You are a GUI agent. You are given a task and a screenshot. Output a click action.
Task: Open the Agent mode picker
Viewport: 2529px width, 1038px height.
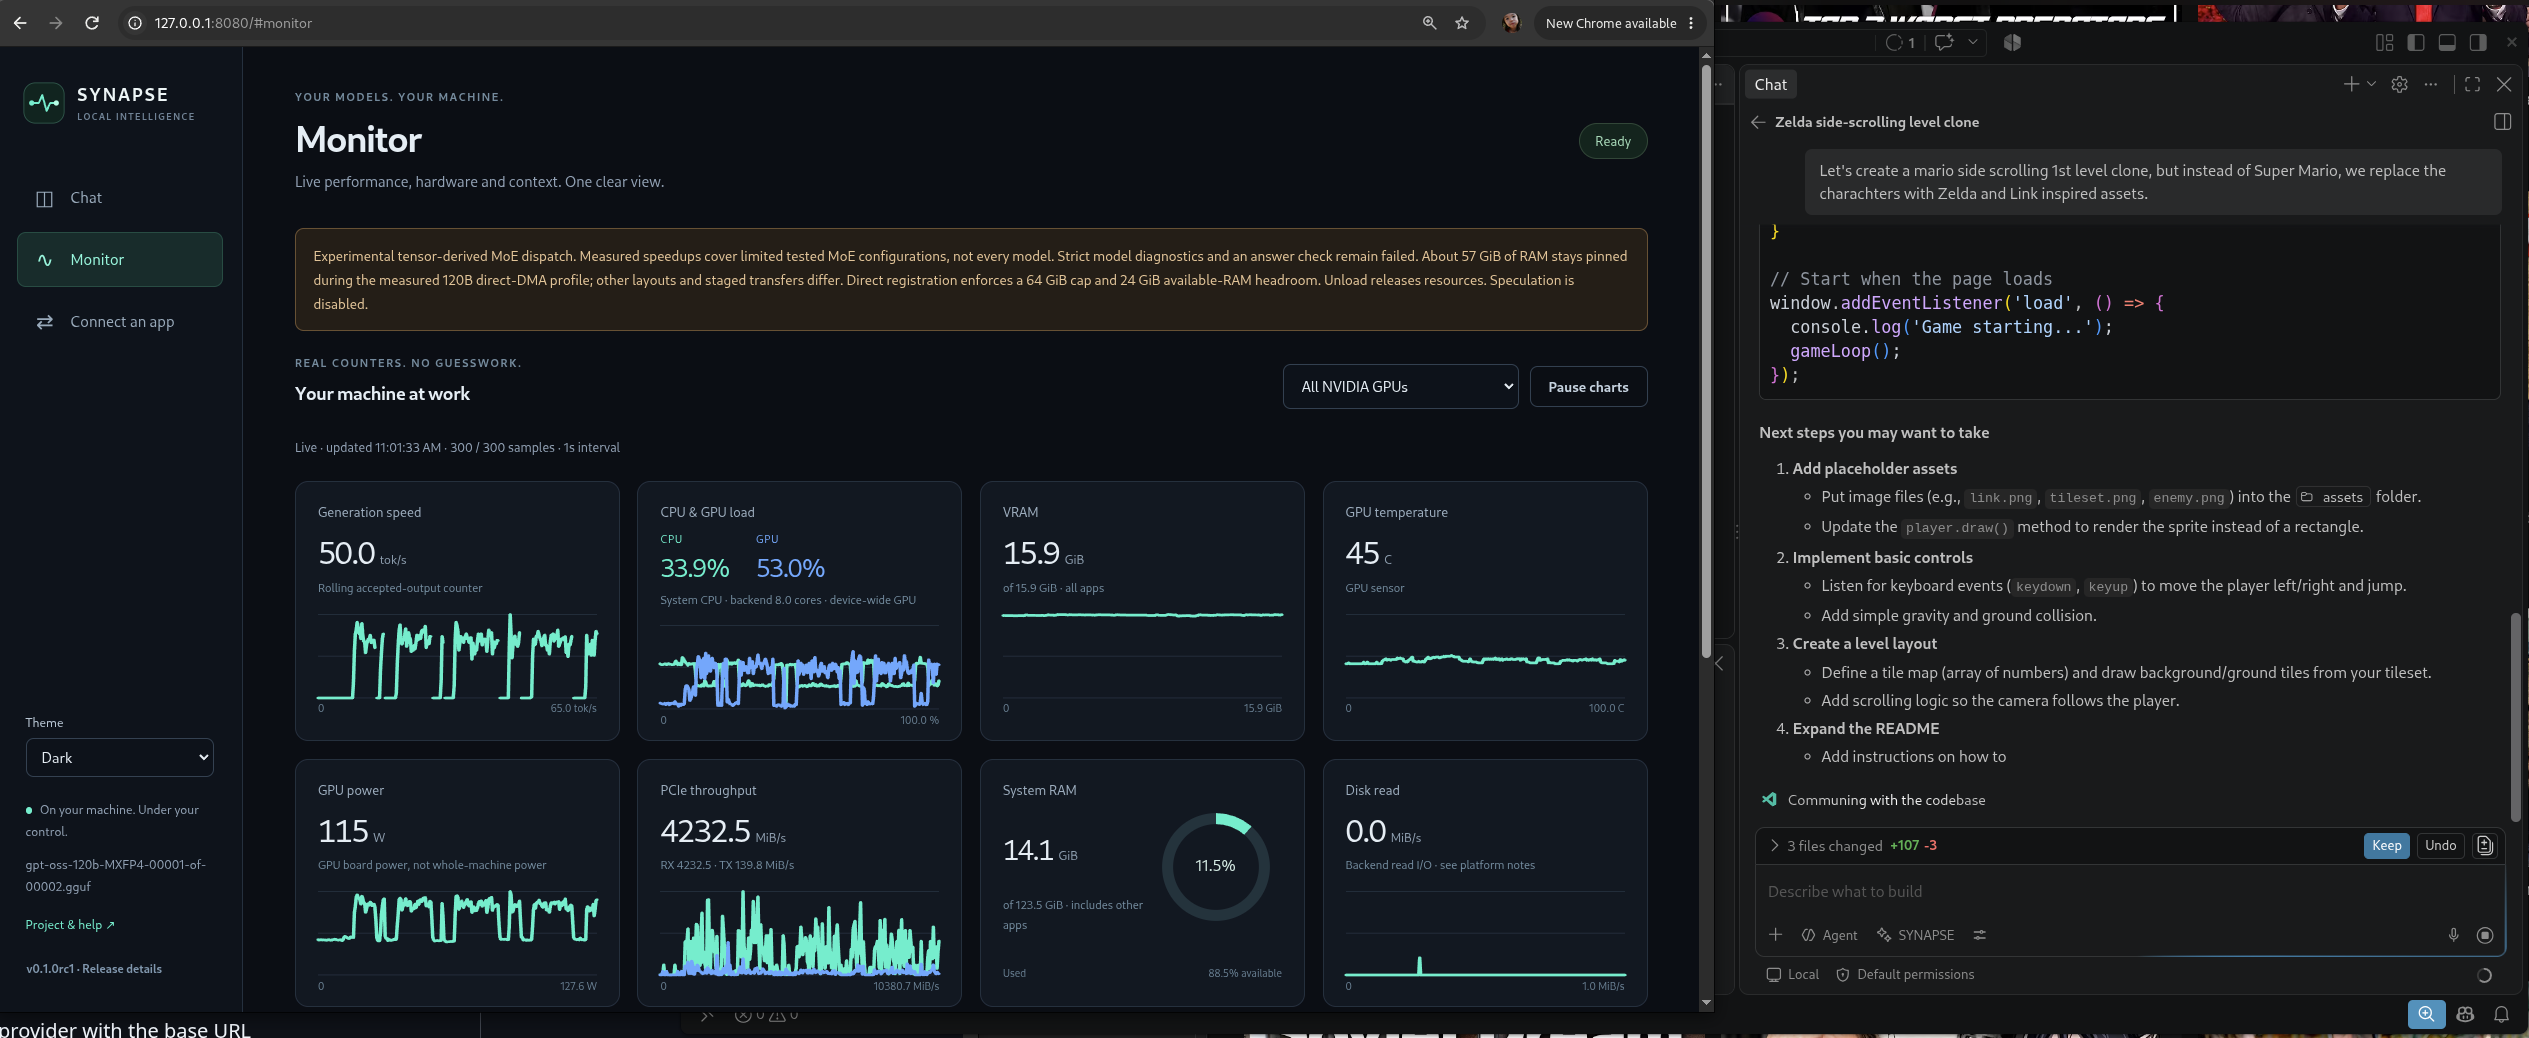coord(1829,935)
